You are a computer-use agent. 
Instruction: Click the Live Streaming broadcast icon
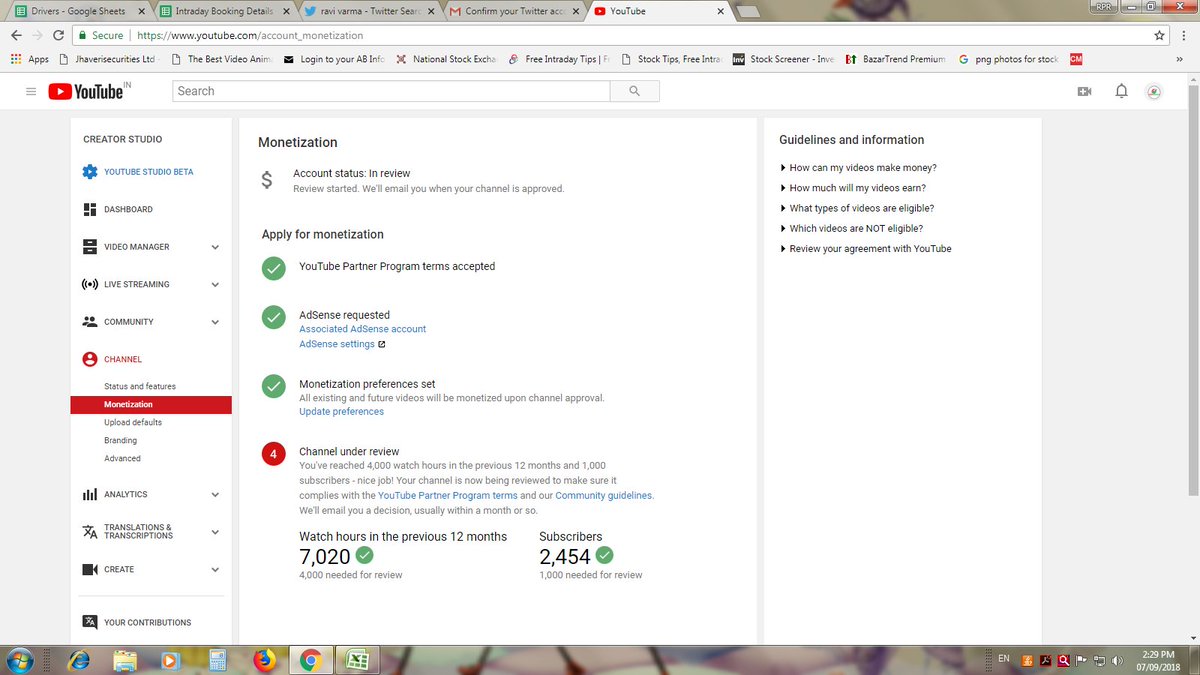pyautogui.click(x=90, y=284)
